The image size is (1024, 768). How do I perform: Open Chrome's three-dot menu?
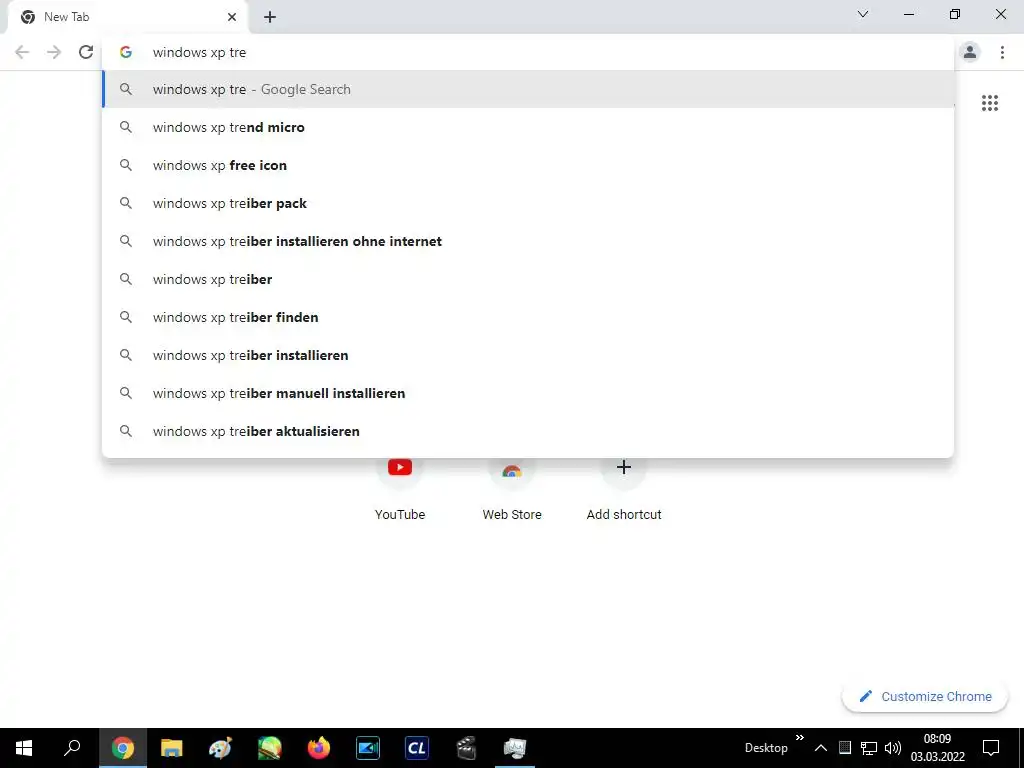1002,52
